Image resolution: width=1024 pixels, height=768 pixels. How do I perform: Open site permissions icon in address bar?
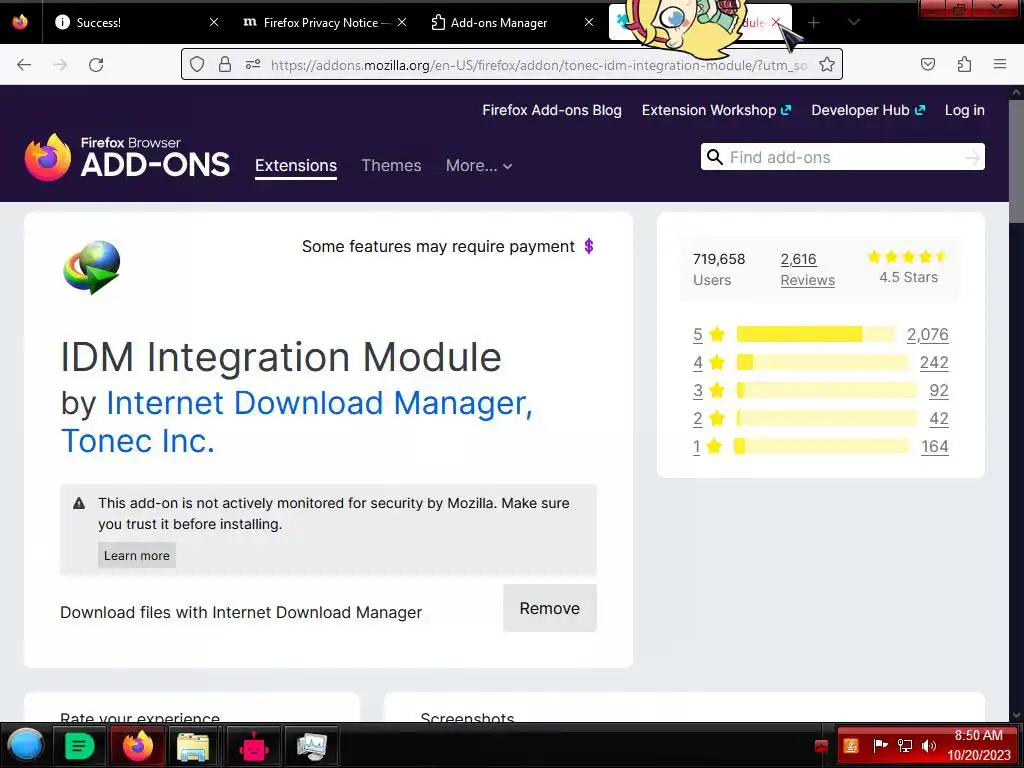click(253, 64)
